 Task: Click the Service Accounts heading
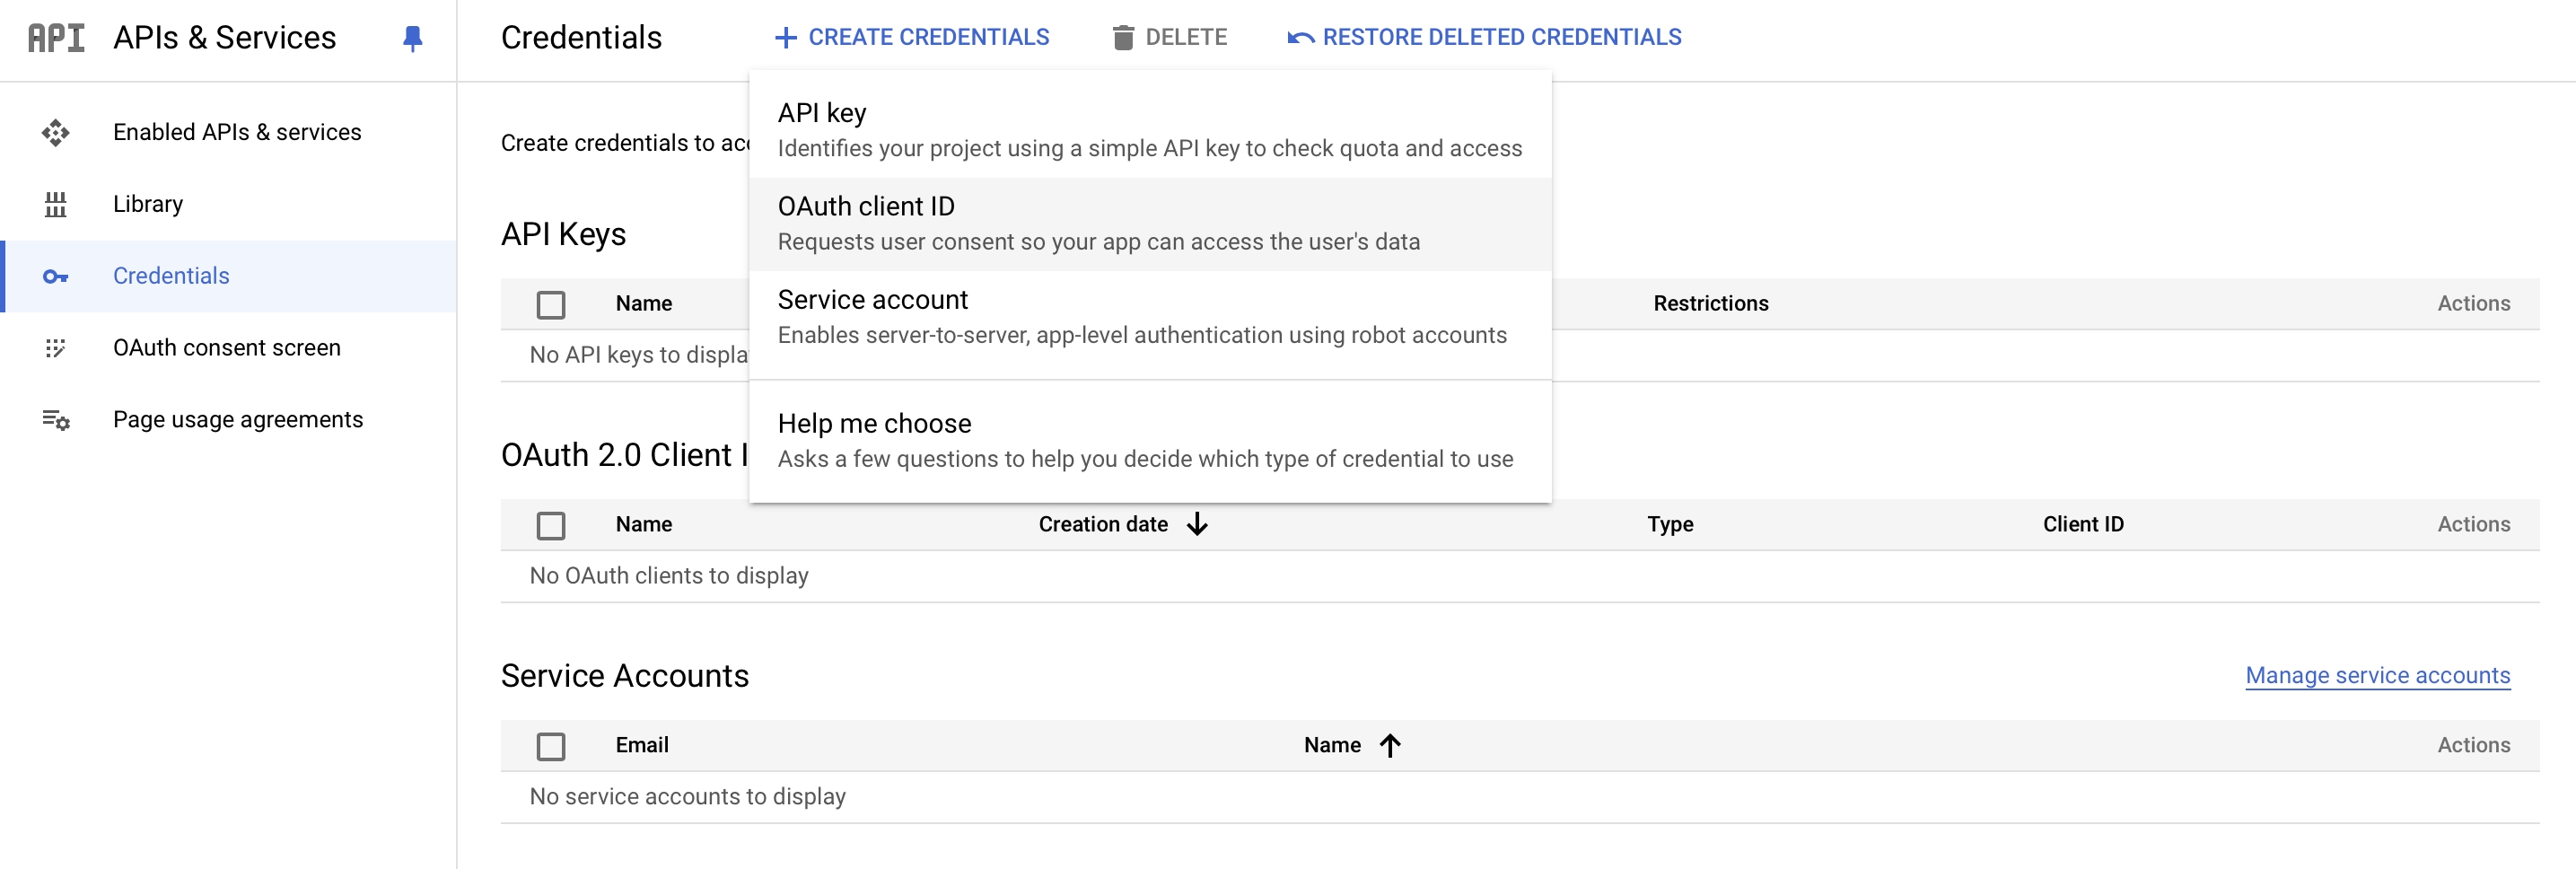click(625, 676)
